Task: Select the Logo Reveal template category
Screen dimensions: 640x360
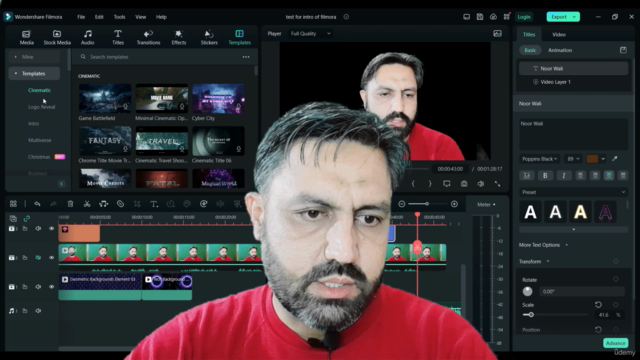Action: coord(41,107)
